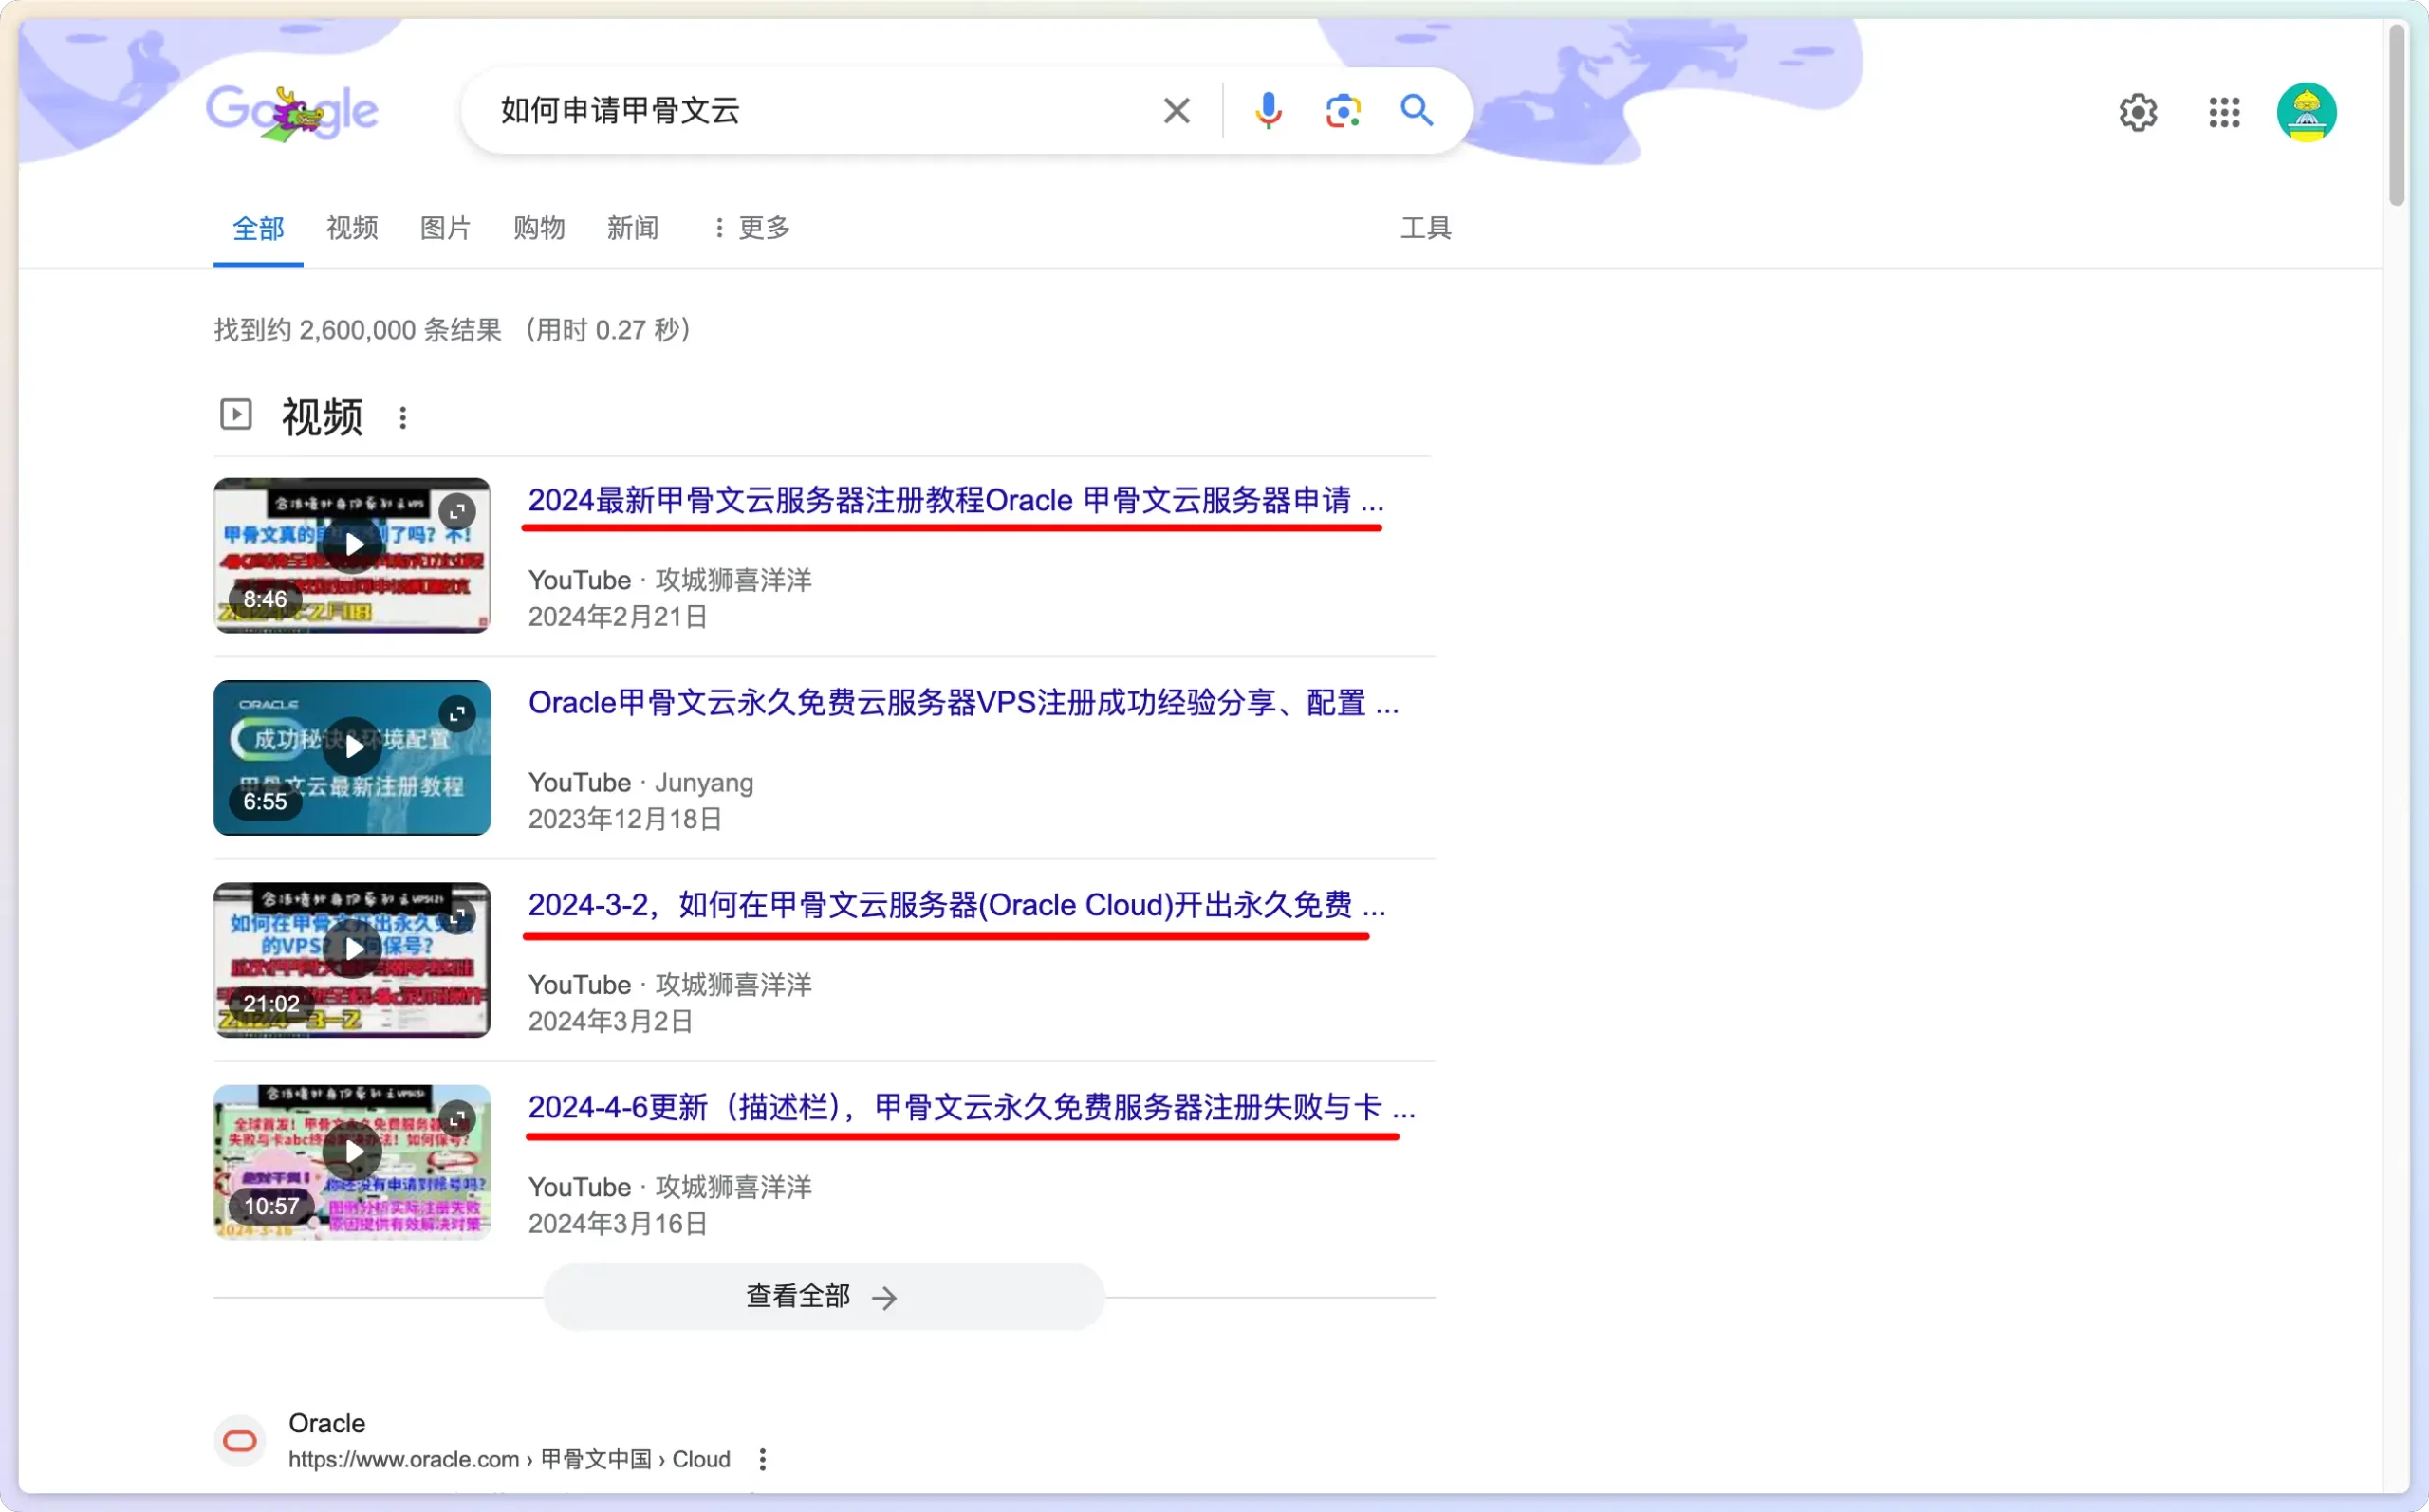This screenshot has height=1512, width=2429.
Task: Click the 2024年3月2日 date text
Action: pyautogui.click(x=610, y=1021)
